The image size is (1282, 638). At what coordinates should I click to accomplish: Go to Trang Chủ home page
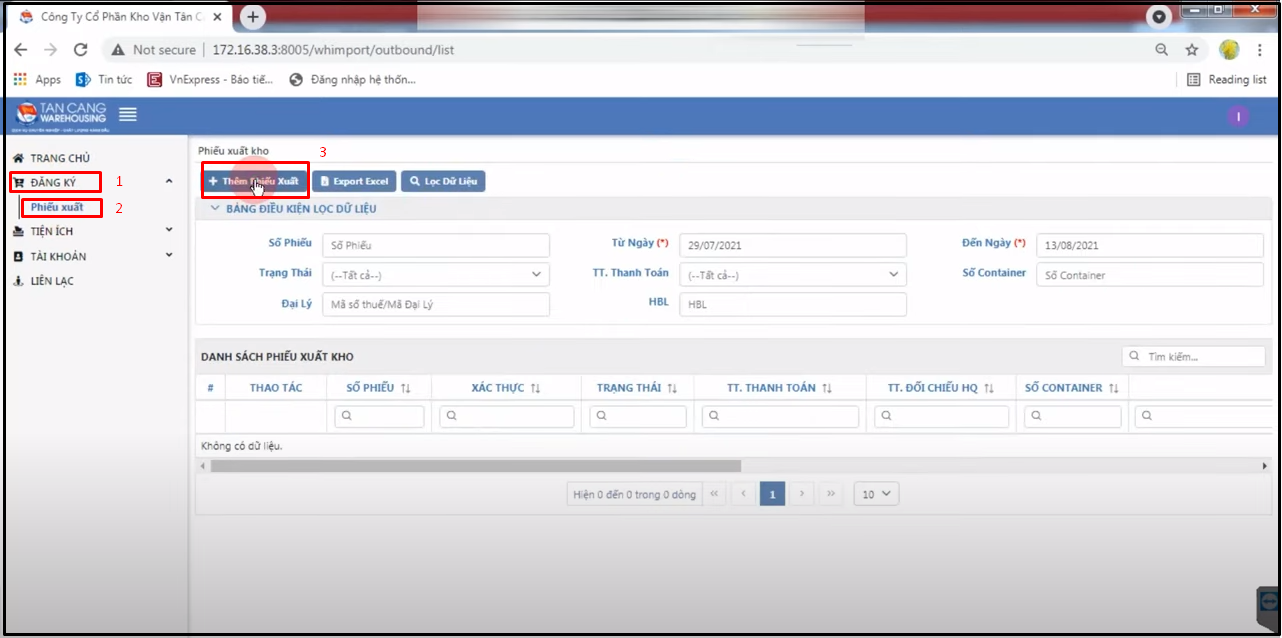point(60,158)
